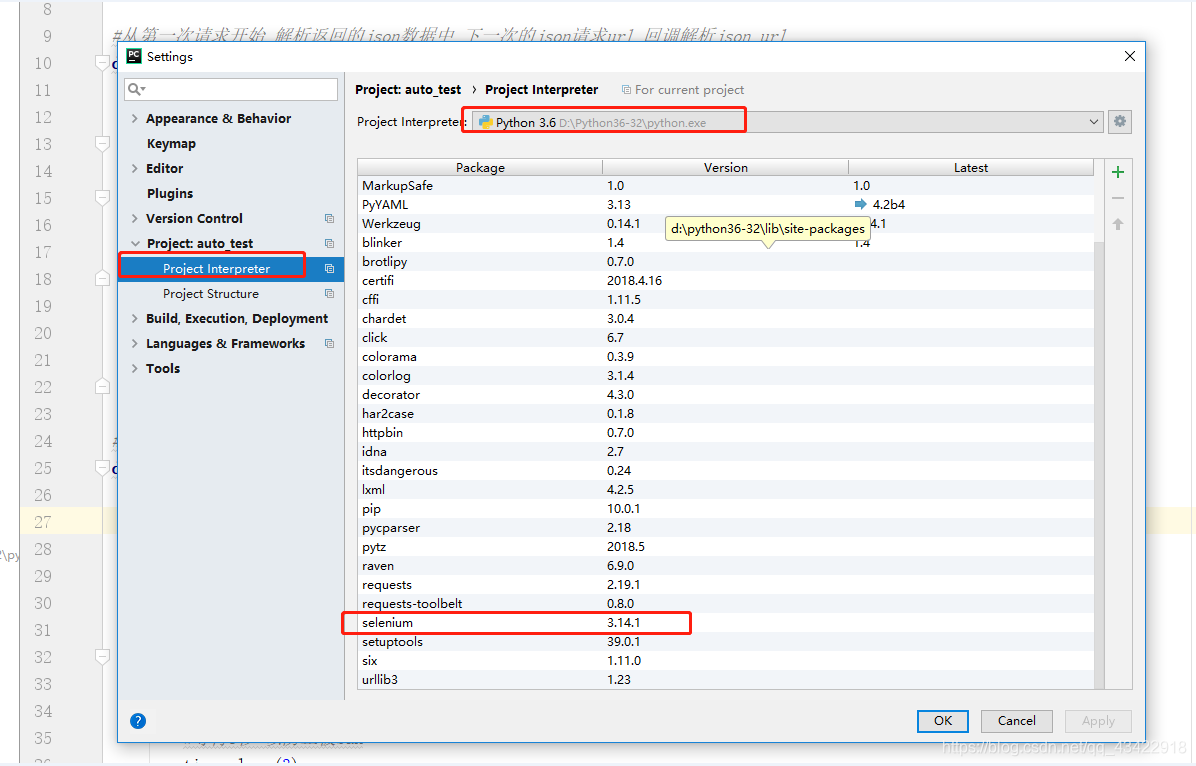1196x766 pixels.
Task: Select the requests 2.19.1 package row
Action: point(725,585)
